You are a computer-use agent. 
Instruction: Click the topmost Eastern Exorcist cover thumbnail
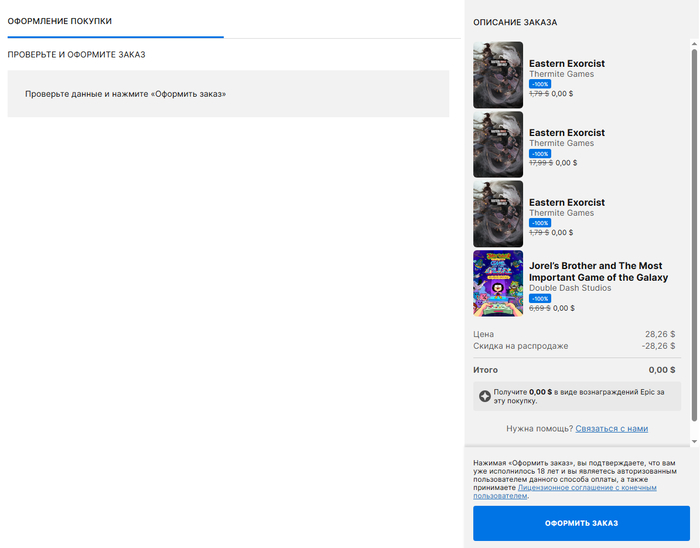(x=497, y=75)
